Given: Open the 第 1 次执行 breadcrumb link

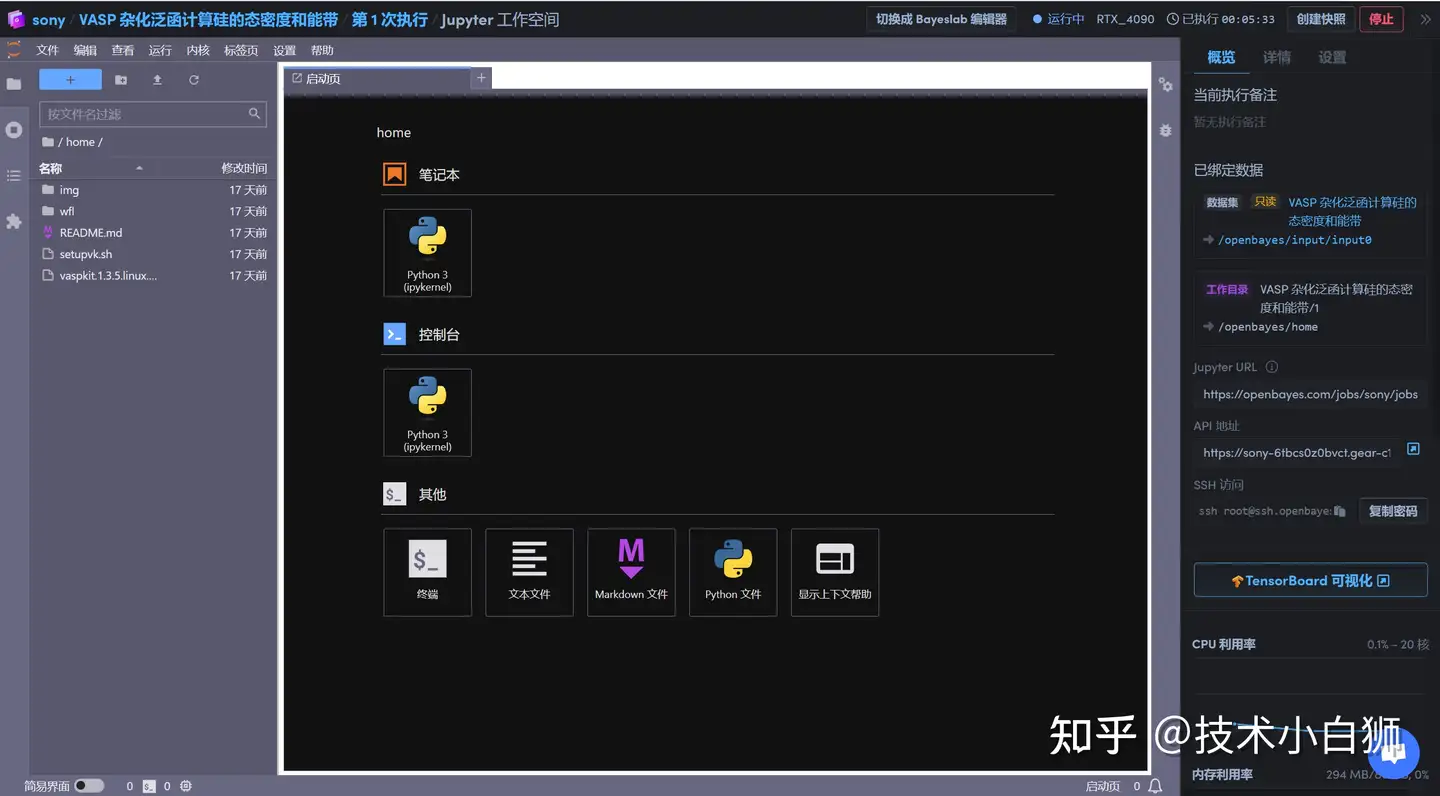Looking at the screenshot, I should 389,20.
